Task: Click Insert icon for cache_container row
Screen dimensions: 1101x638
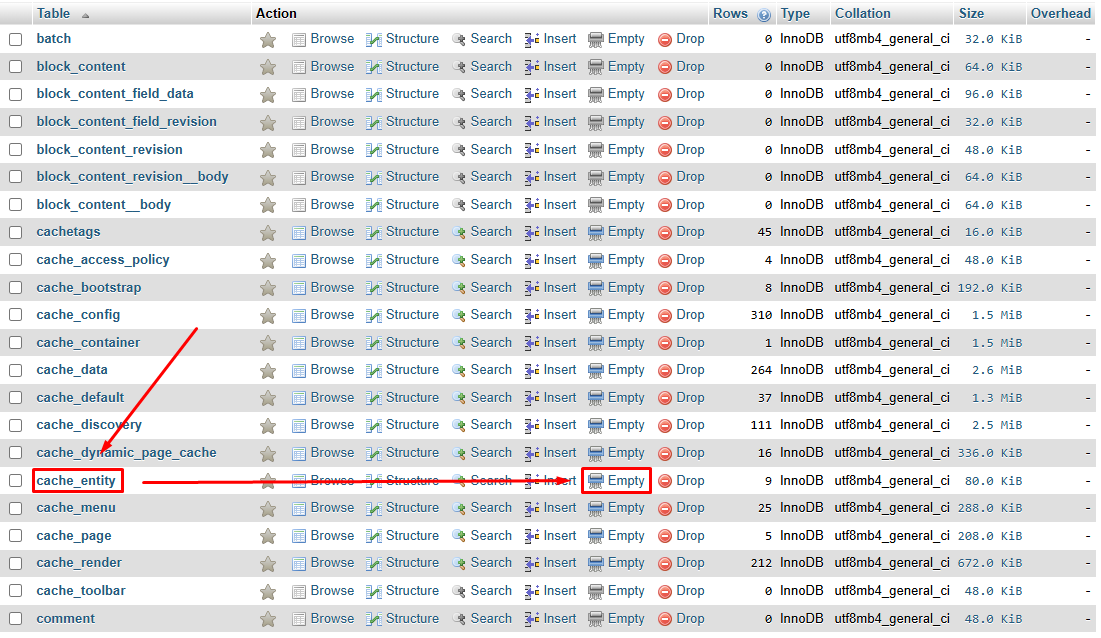Action: pyautogui.click(x=532, y=343)
